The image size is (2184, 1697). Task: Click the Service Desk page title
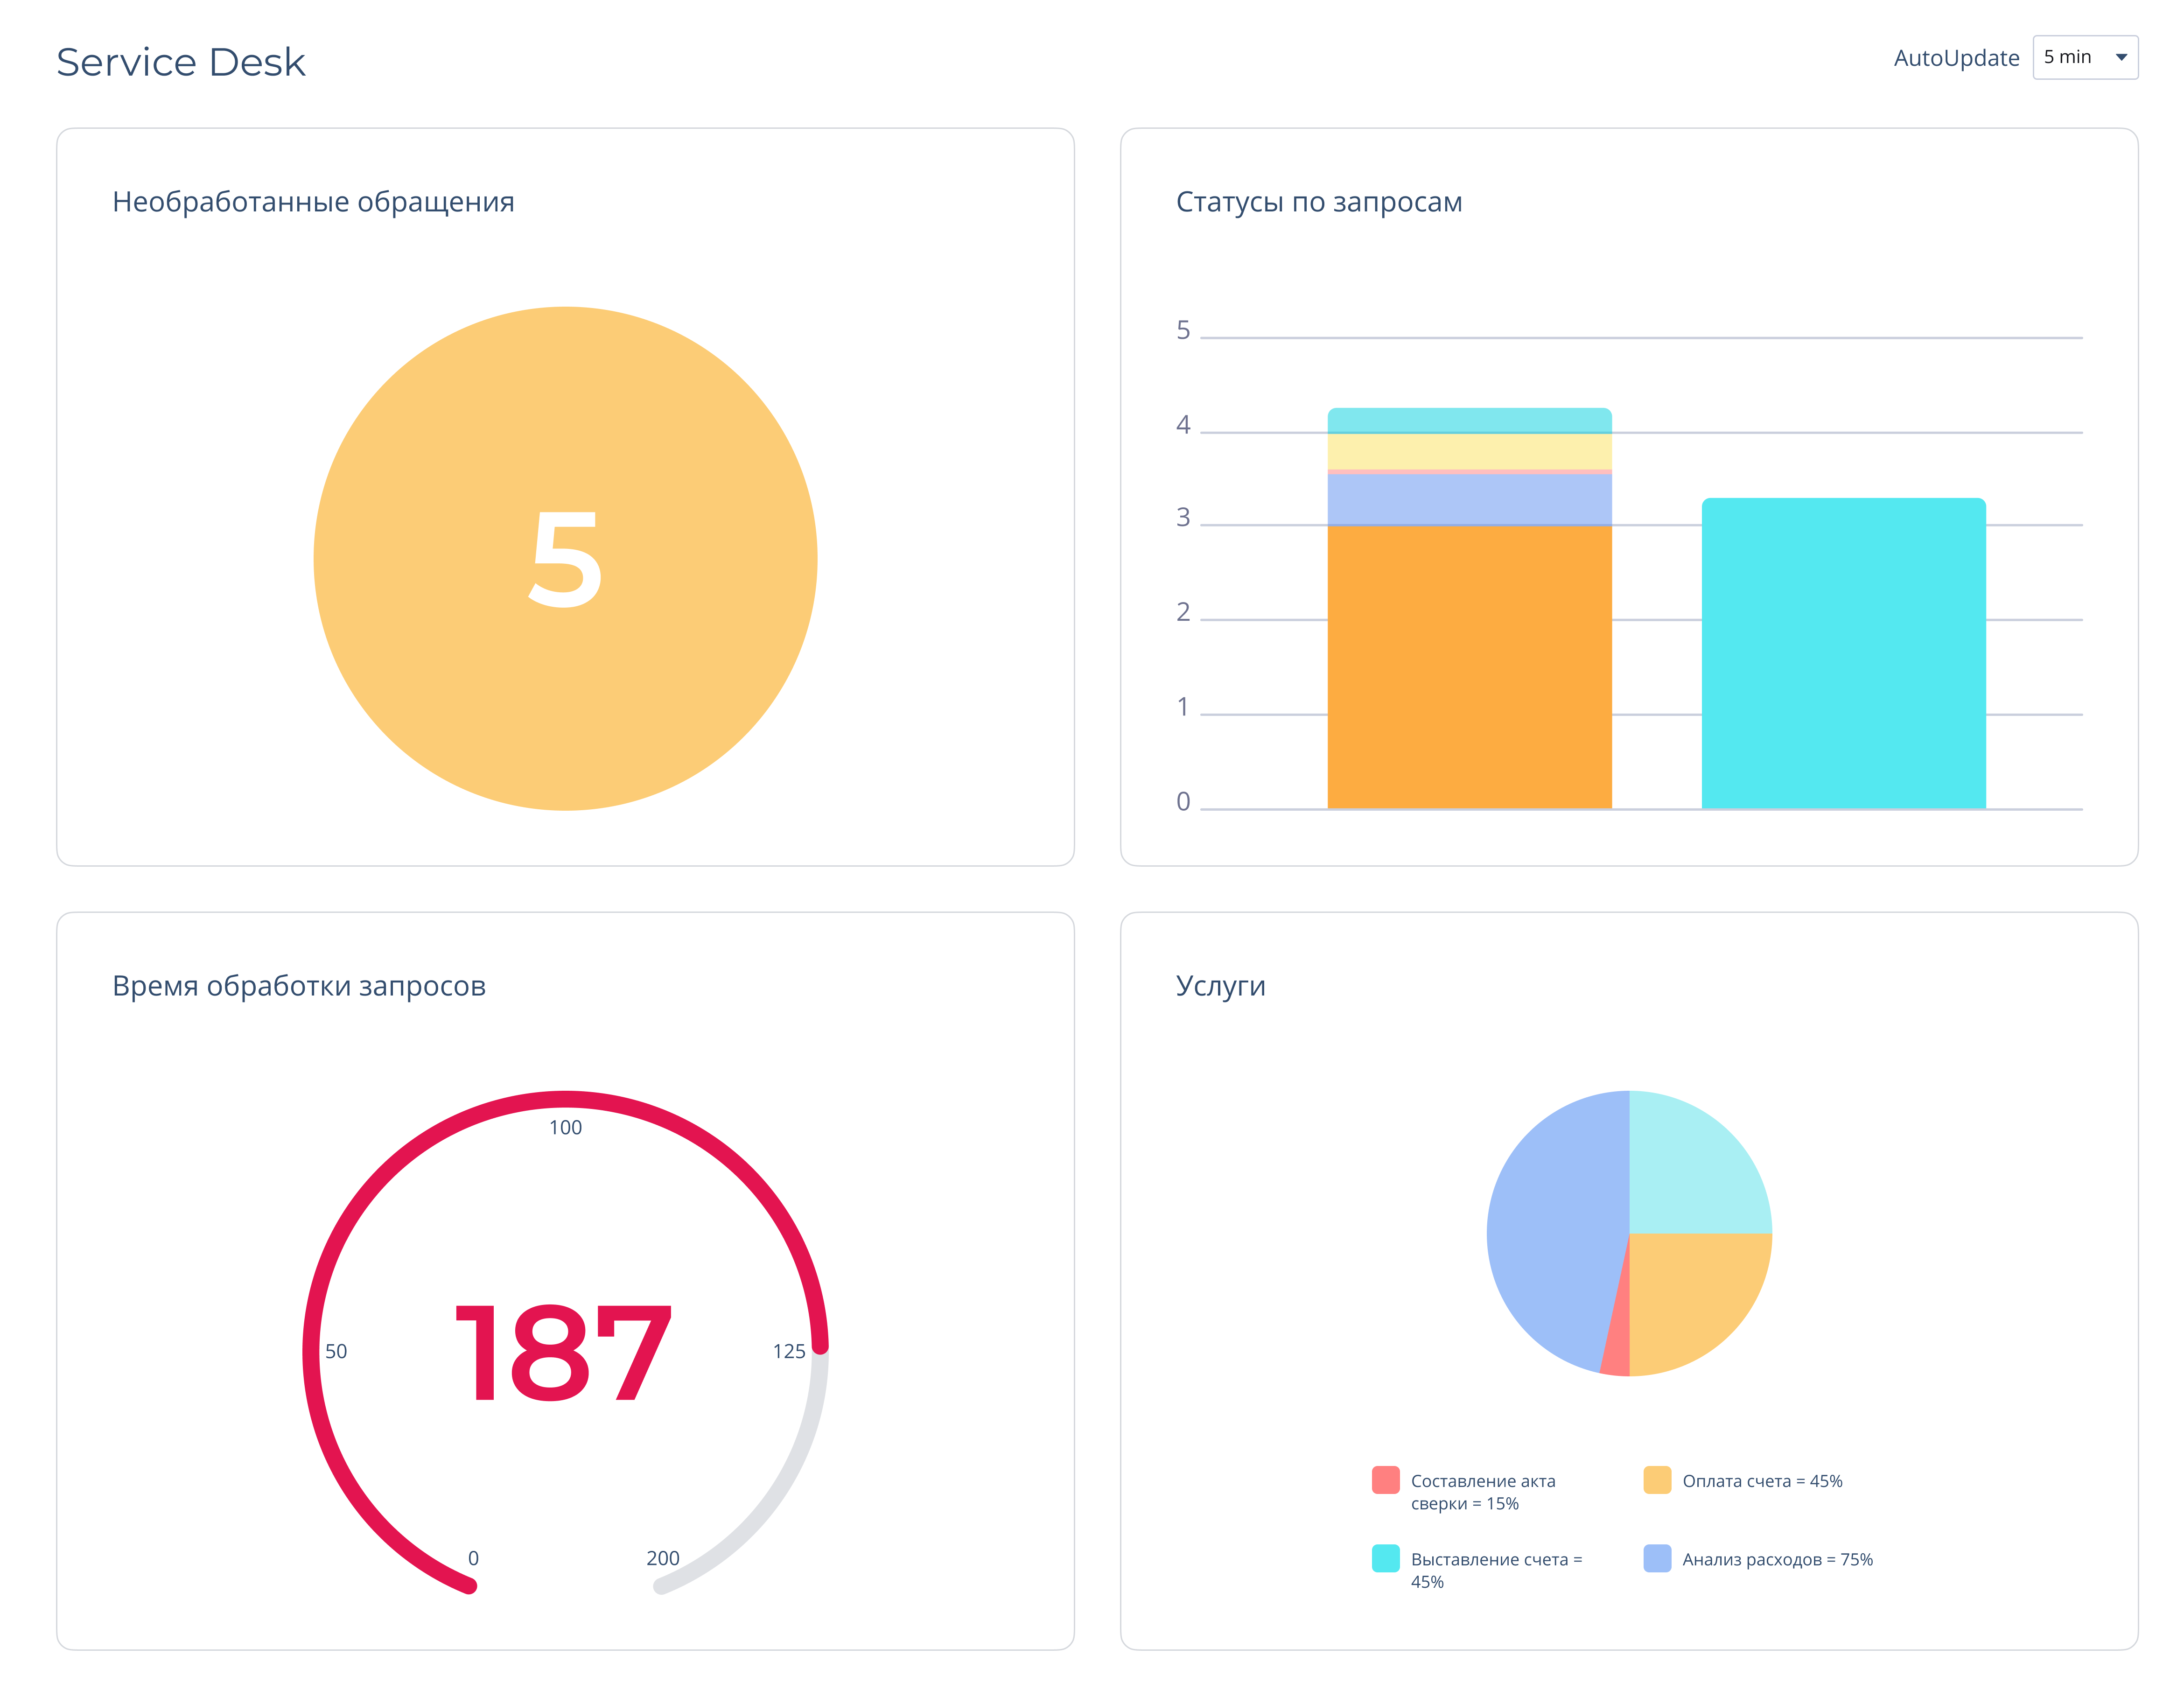pyautogui.click(x=180, y=62)
